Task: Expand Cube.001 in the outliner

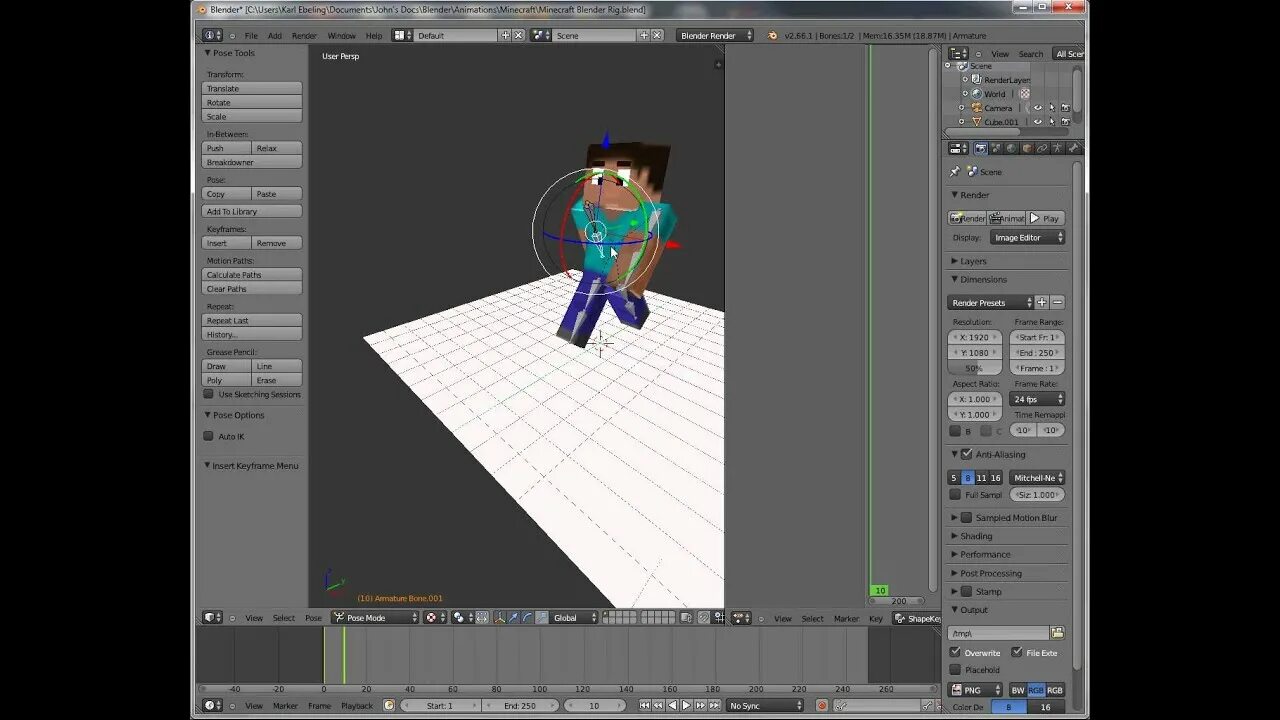Action: pos(962,122)
